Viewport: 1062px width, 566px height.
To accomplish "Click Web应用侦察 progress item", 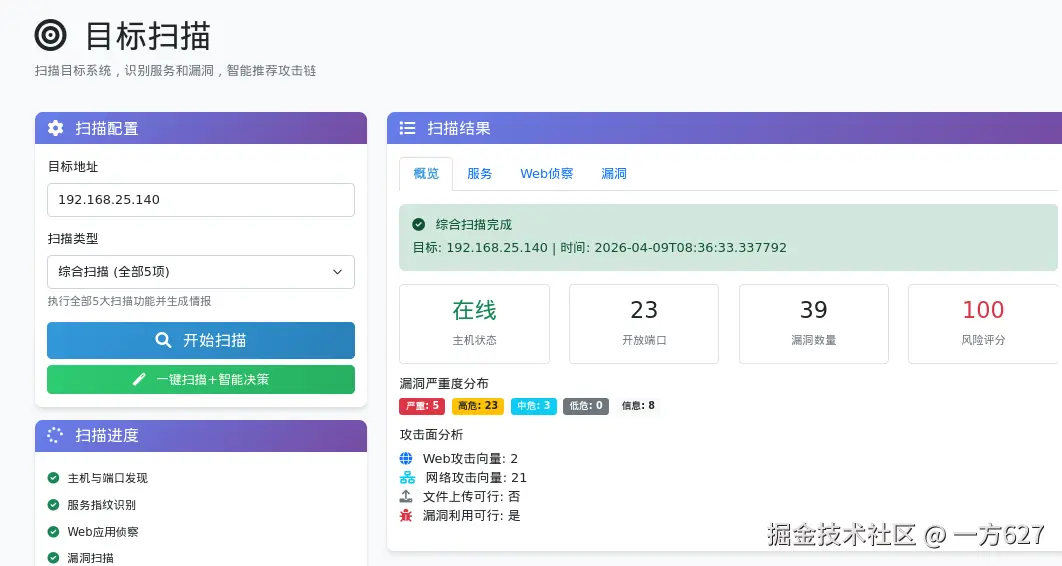I will 102,531.
